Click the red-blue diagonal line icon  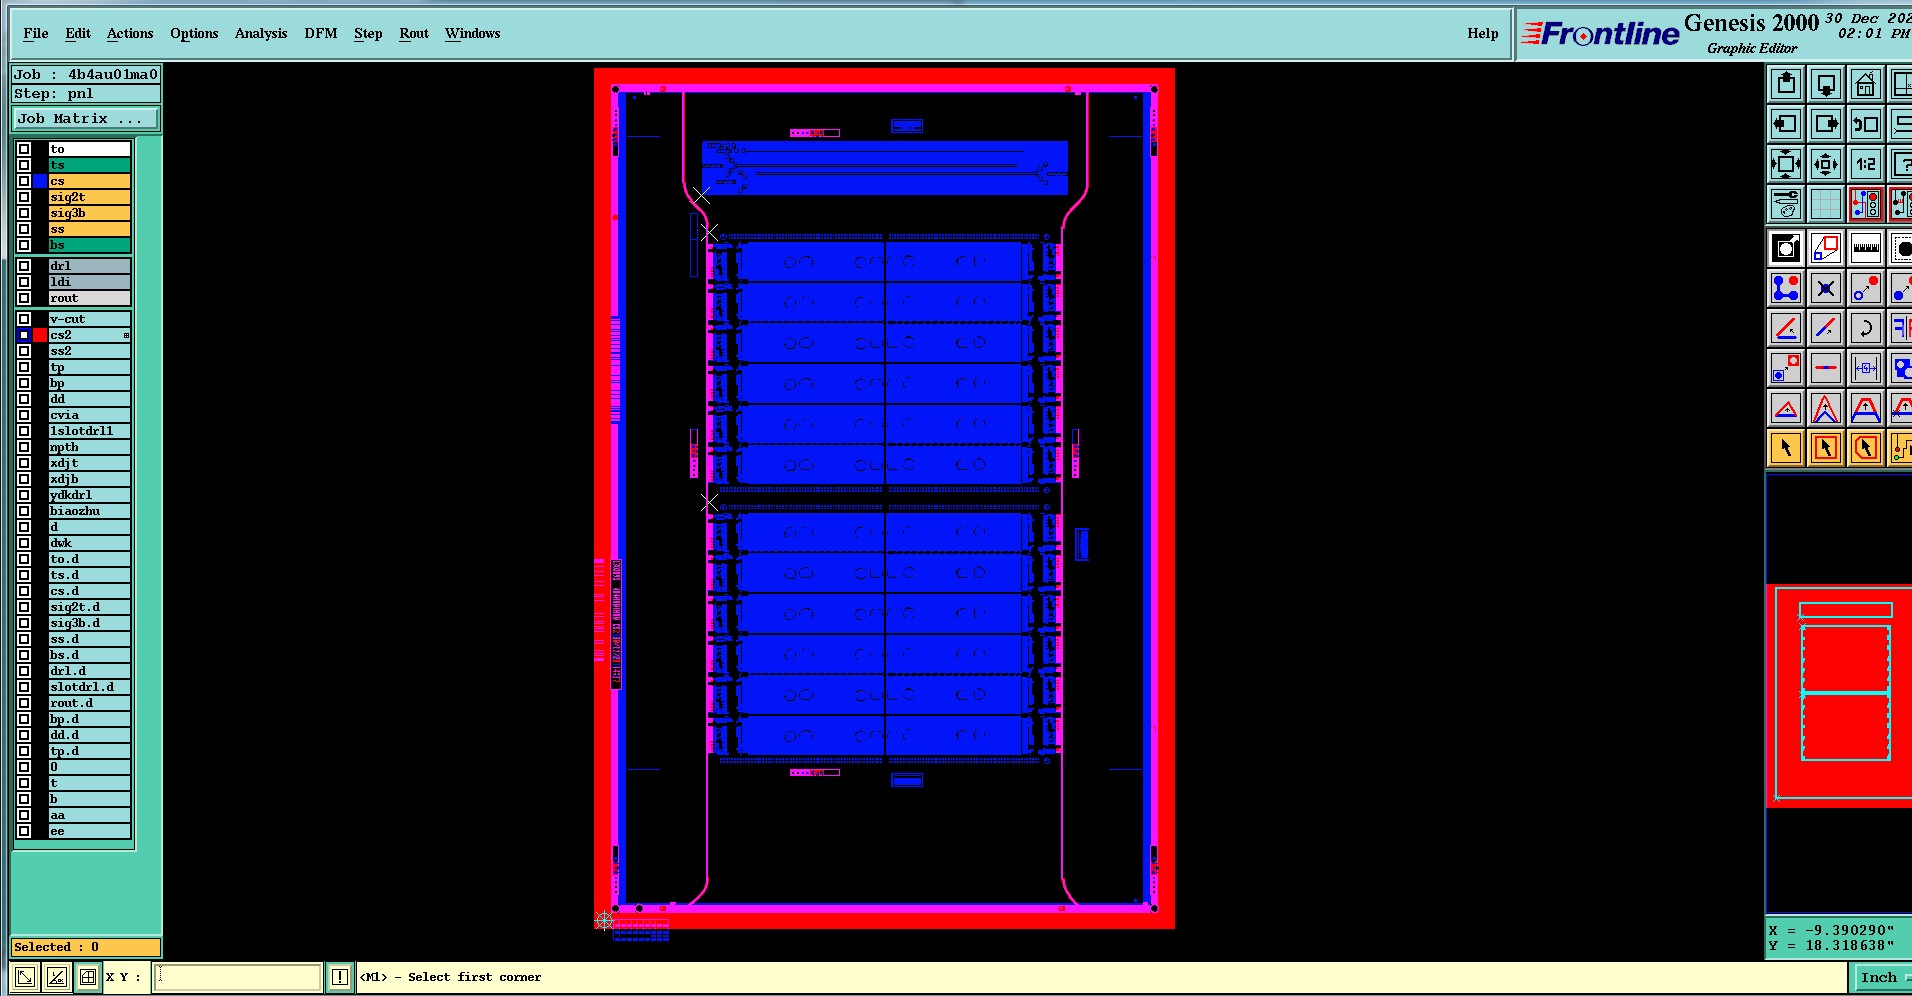click(1826, 328)
